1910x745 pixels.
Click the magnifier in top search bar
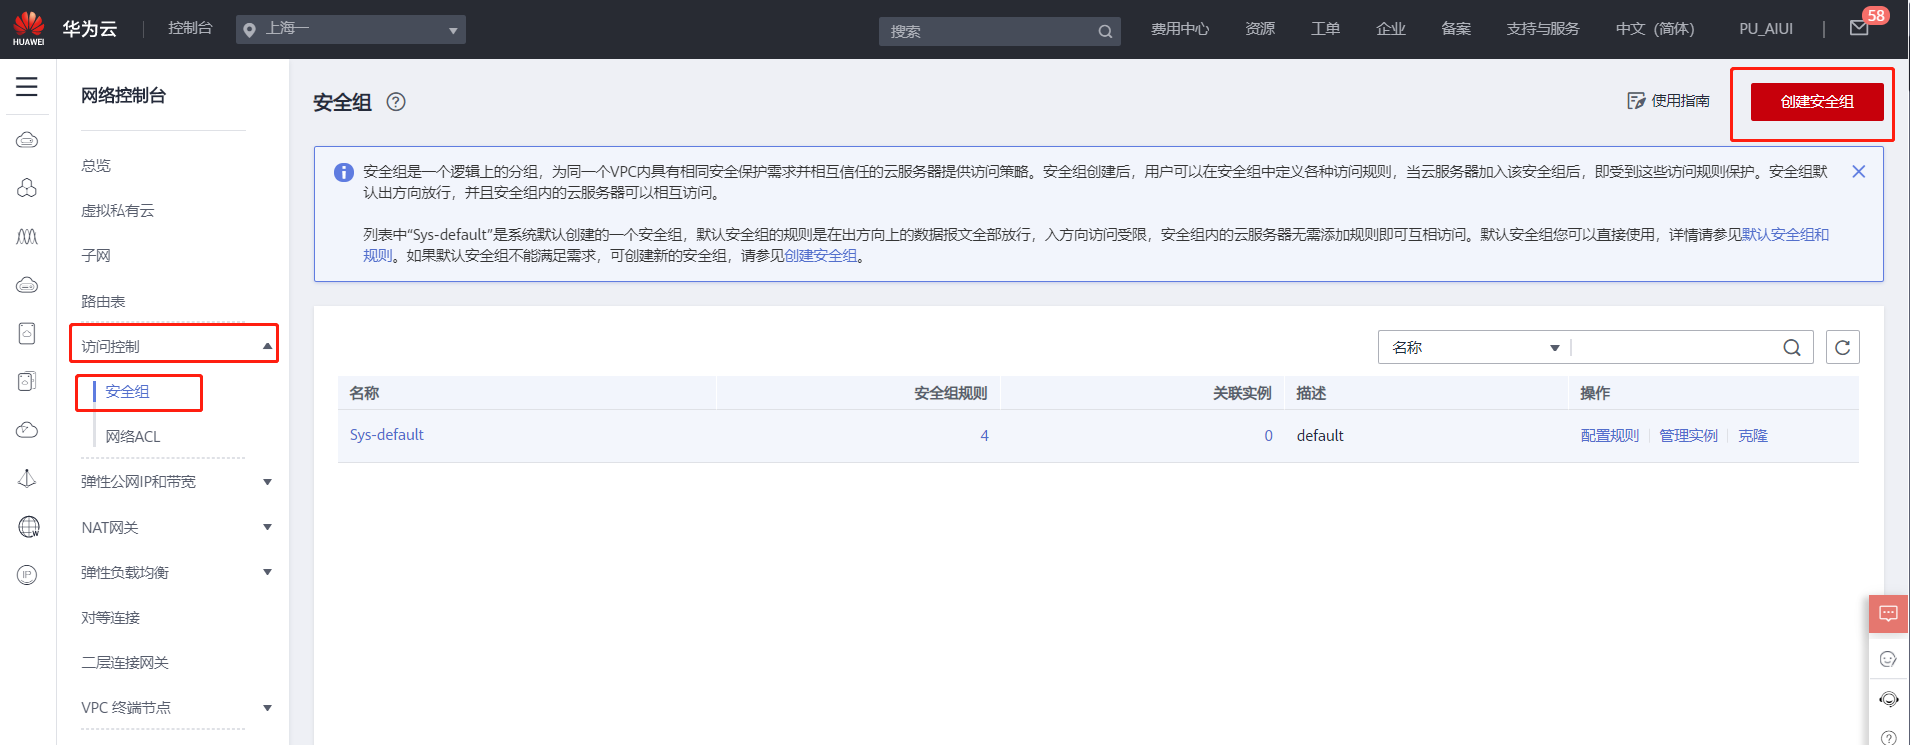pyautogui.click(x=1105, y=31)
